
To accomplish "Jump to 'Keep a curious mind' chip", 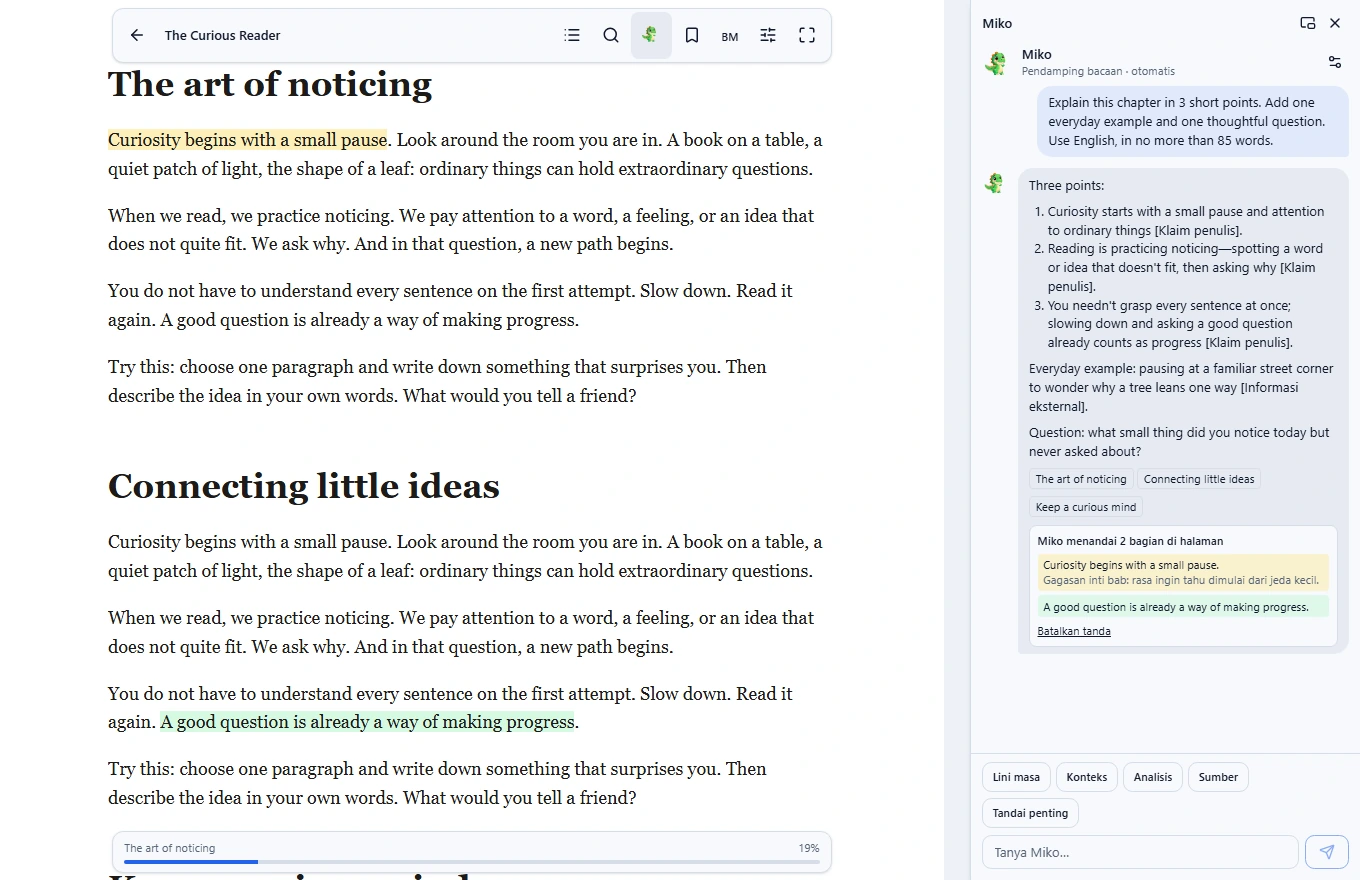I will click(1086, 507).
